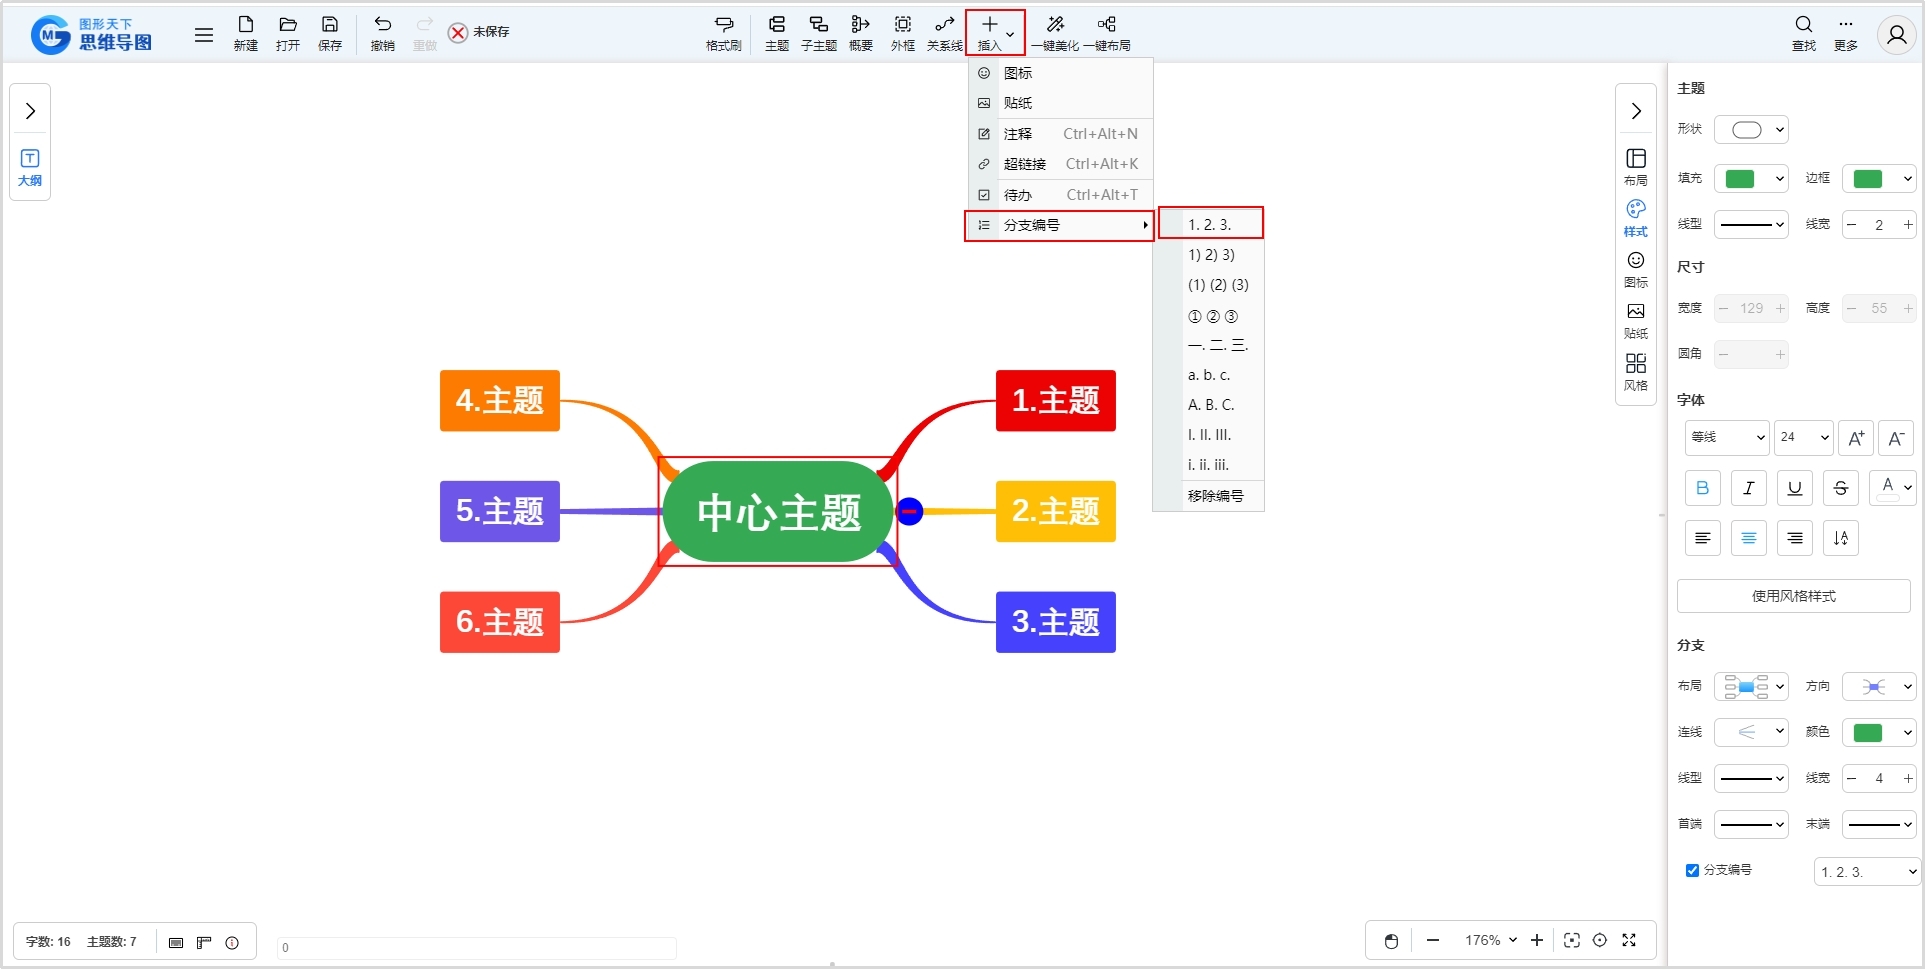Select 贴纸 in Insert menu
The width and height of the screenshot is (1927, 972).
(1060, 103)
